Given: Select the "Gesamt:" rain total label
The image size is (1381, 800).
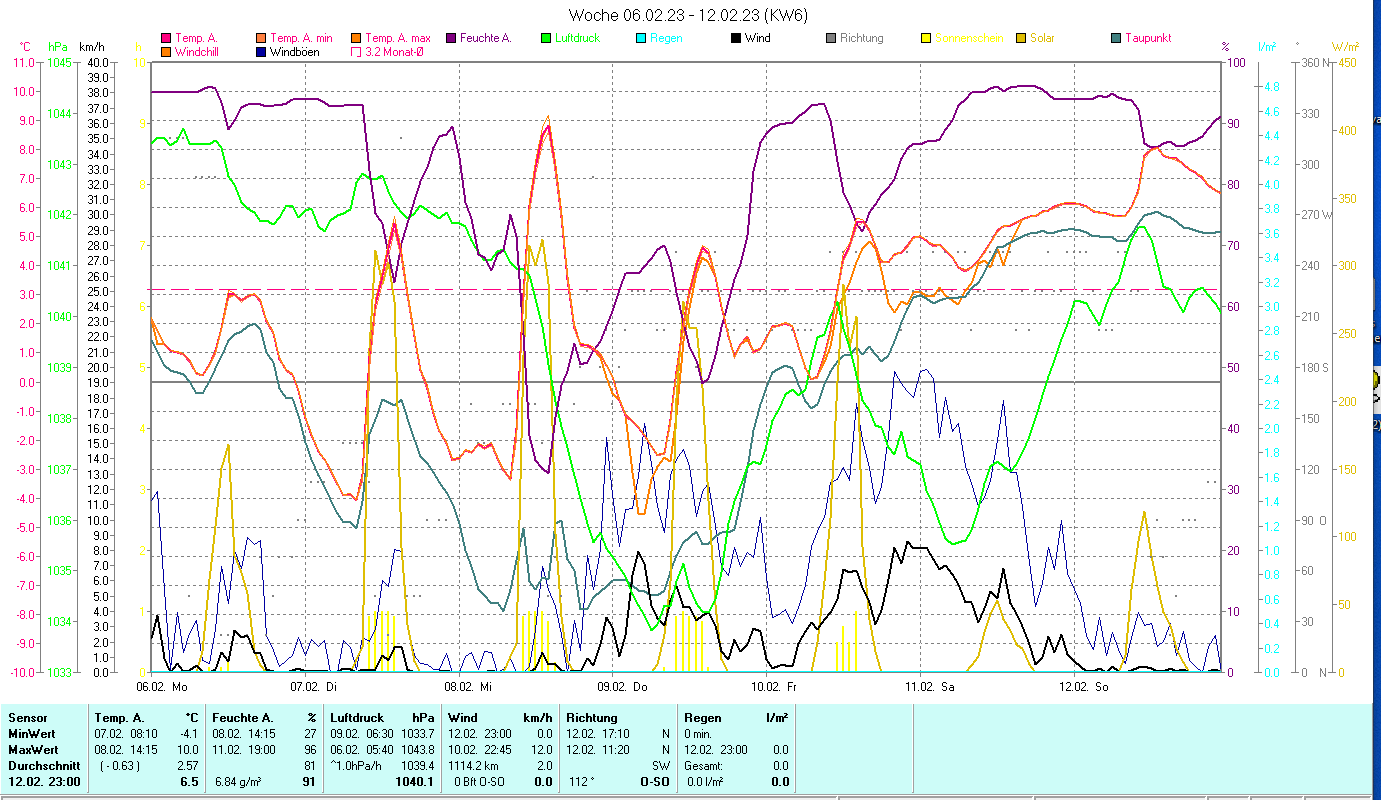Looking at the screenshot, I should (x=705, y=766).
